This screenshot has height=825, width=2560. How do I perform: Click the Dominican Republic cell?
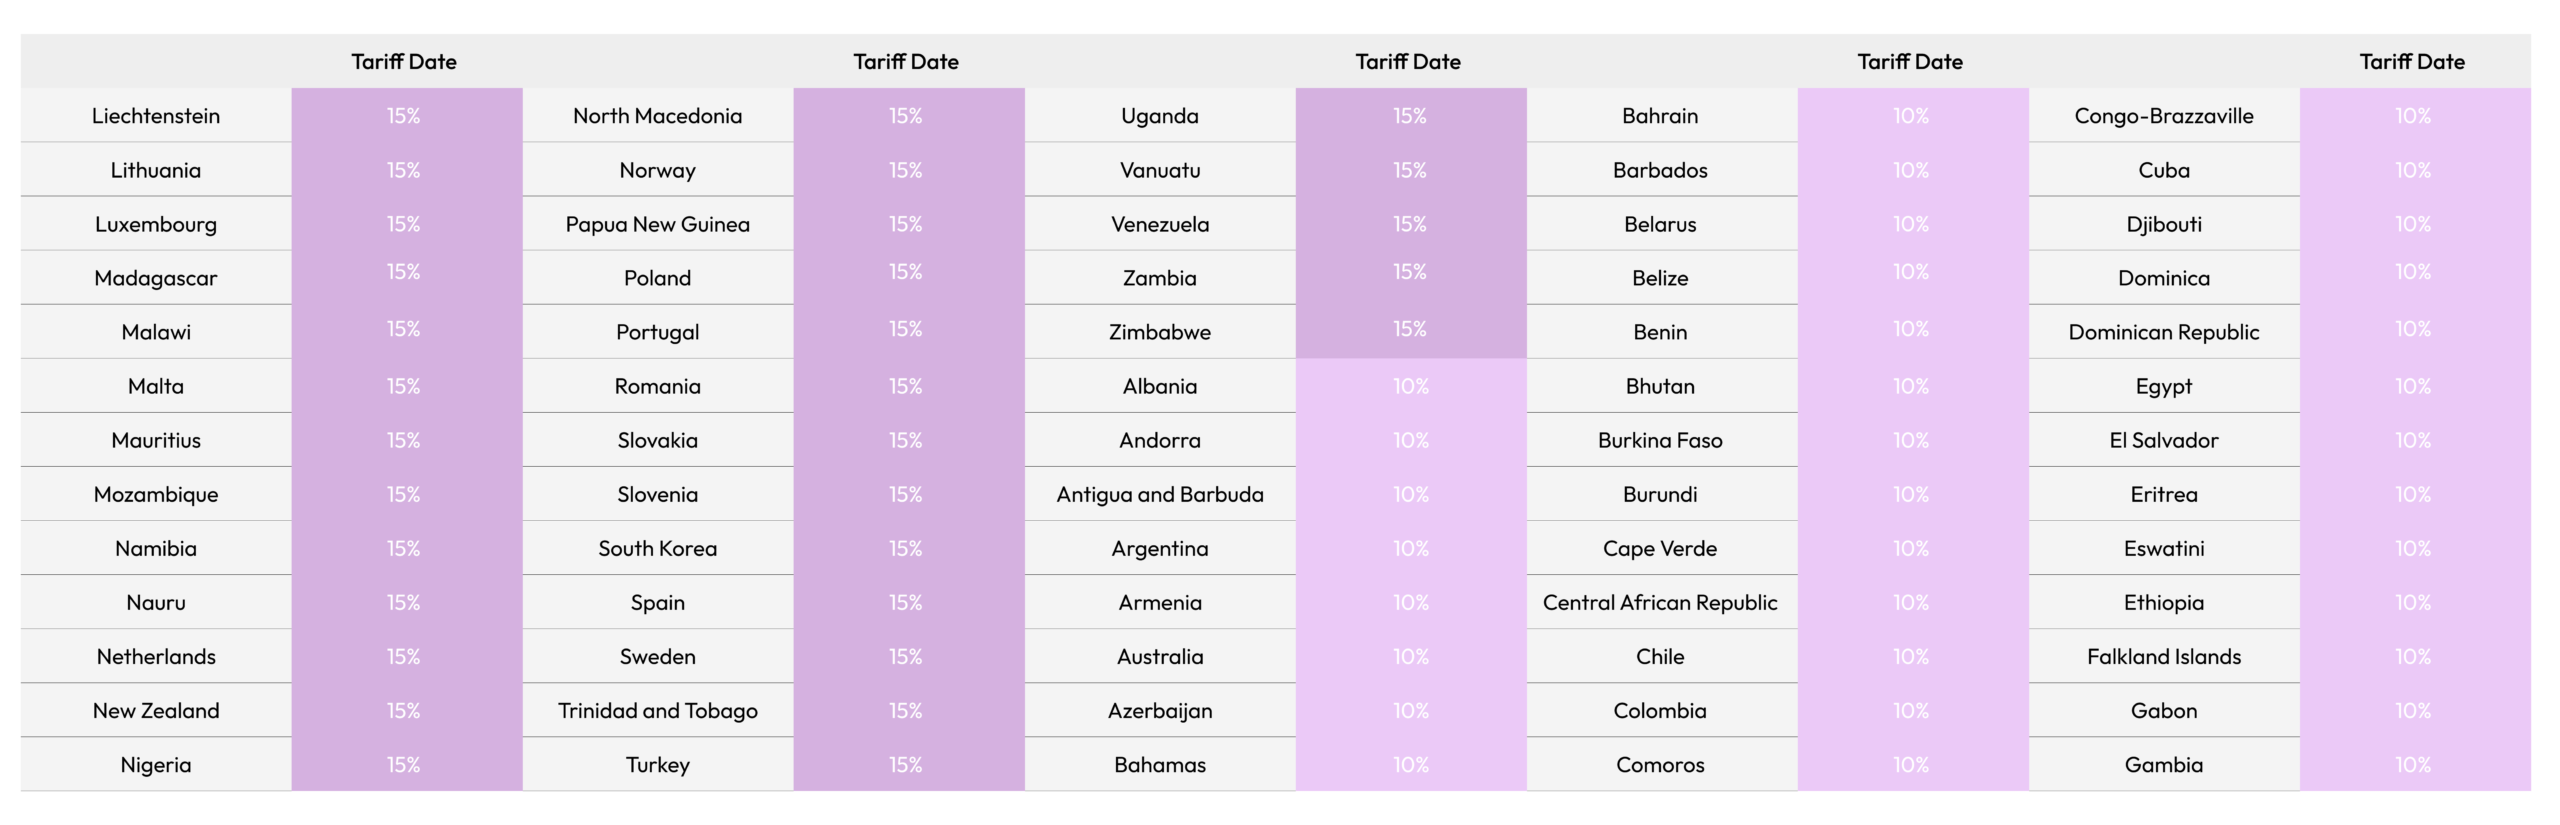(2164, 332)
